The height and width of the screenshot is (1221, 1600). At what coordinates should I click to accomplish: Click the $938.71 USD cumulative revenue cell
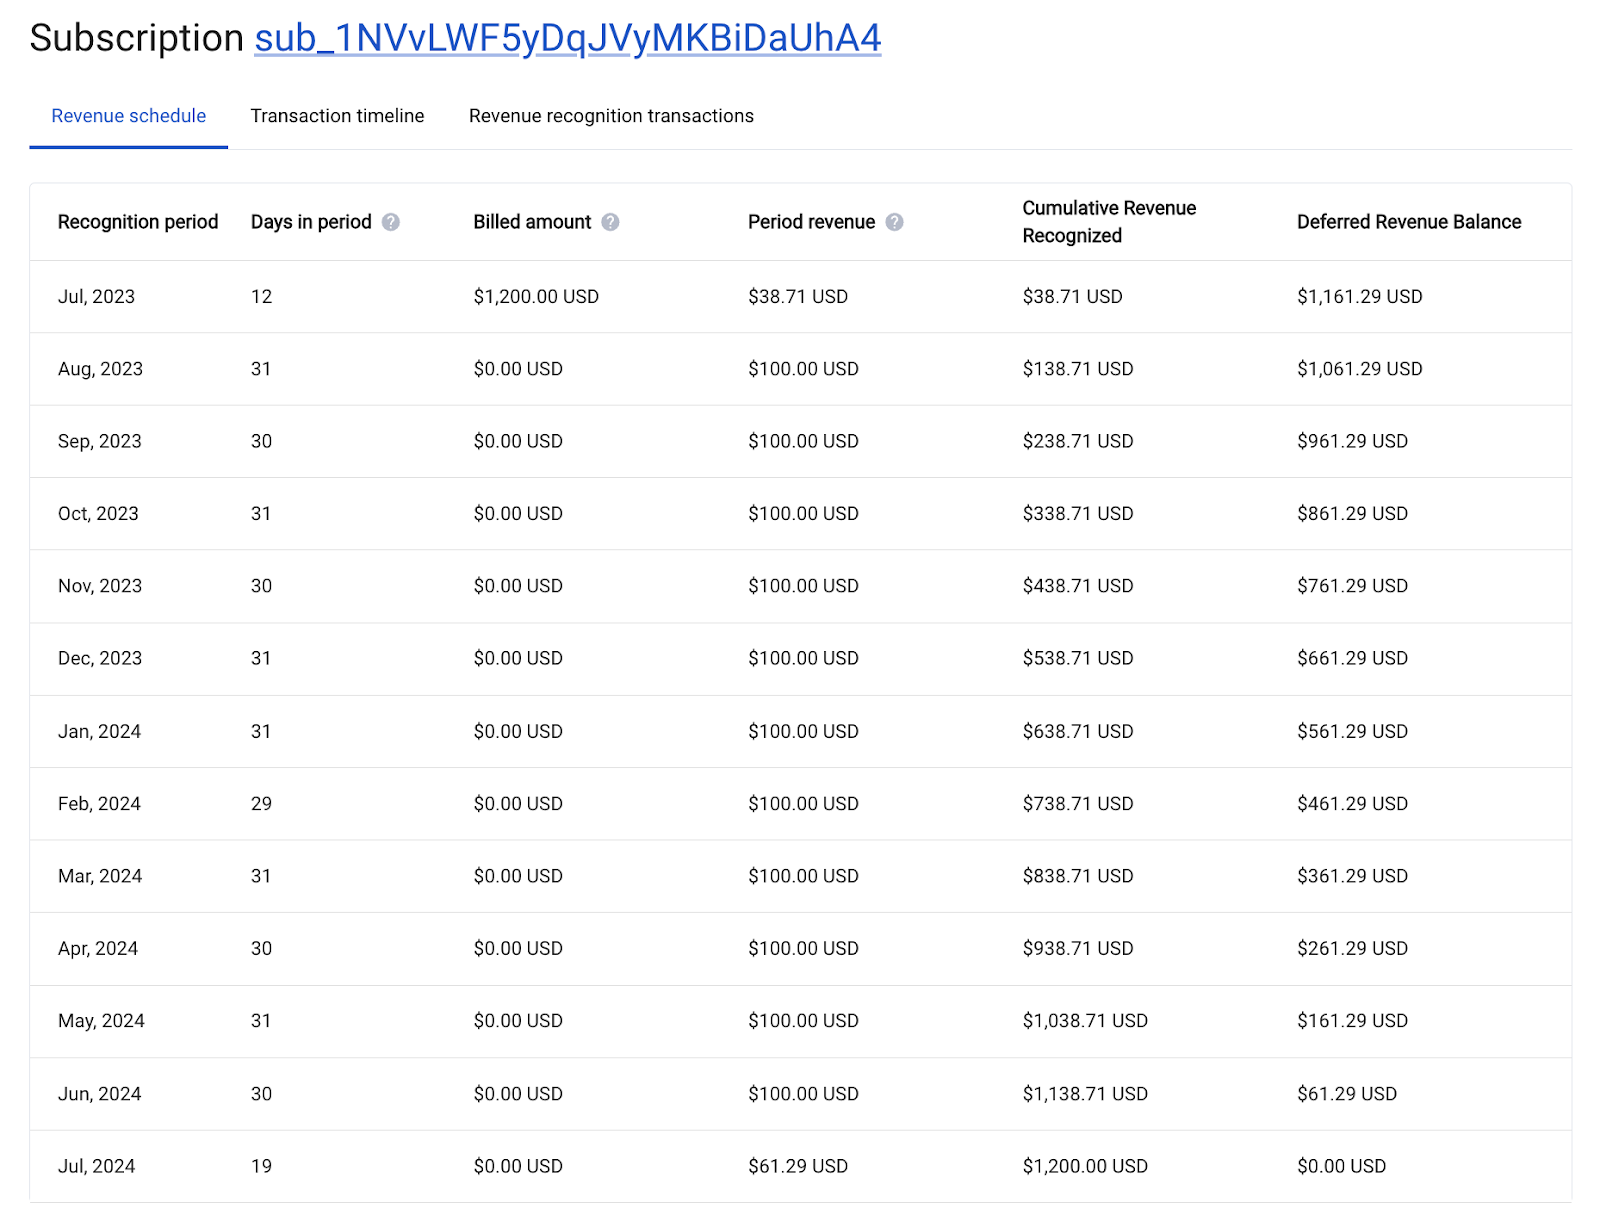[x=1078, y=948]
